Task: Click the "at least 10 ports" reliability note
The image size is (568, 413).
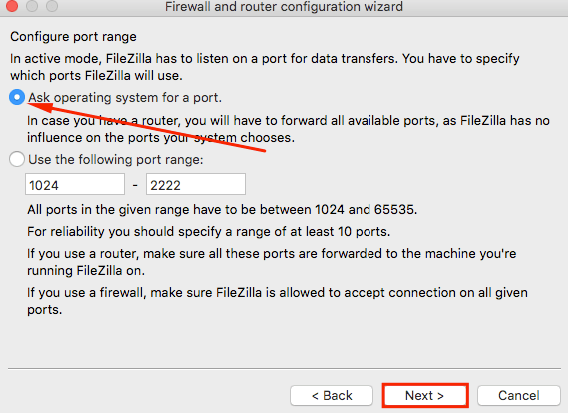Action: pos(209,231)
